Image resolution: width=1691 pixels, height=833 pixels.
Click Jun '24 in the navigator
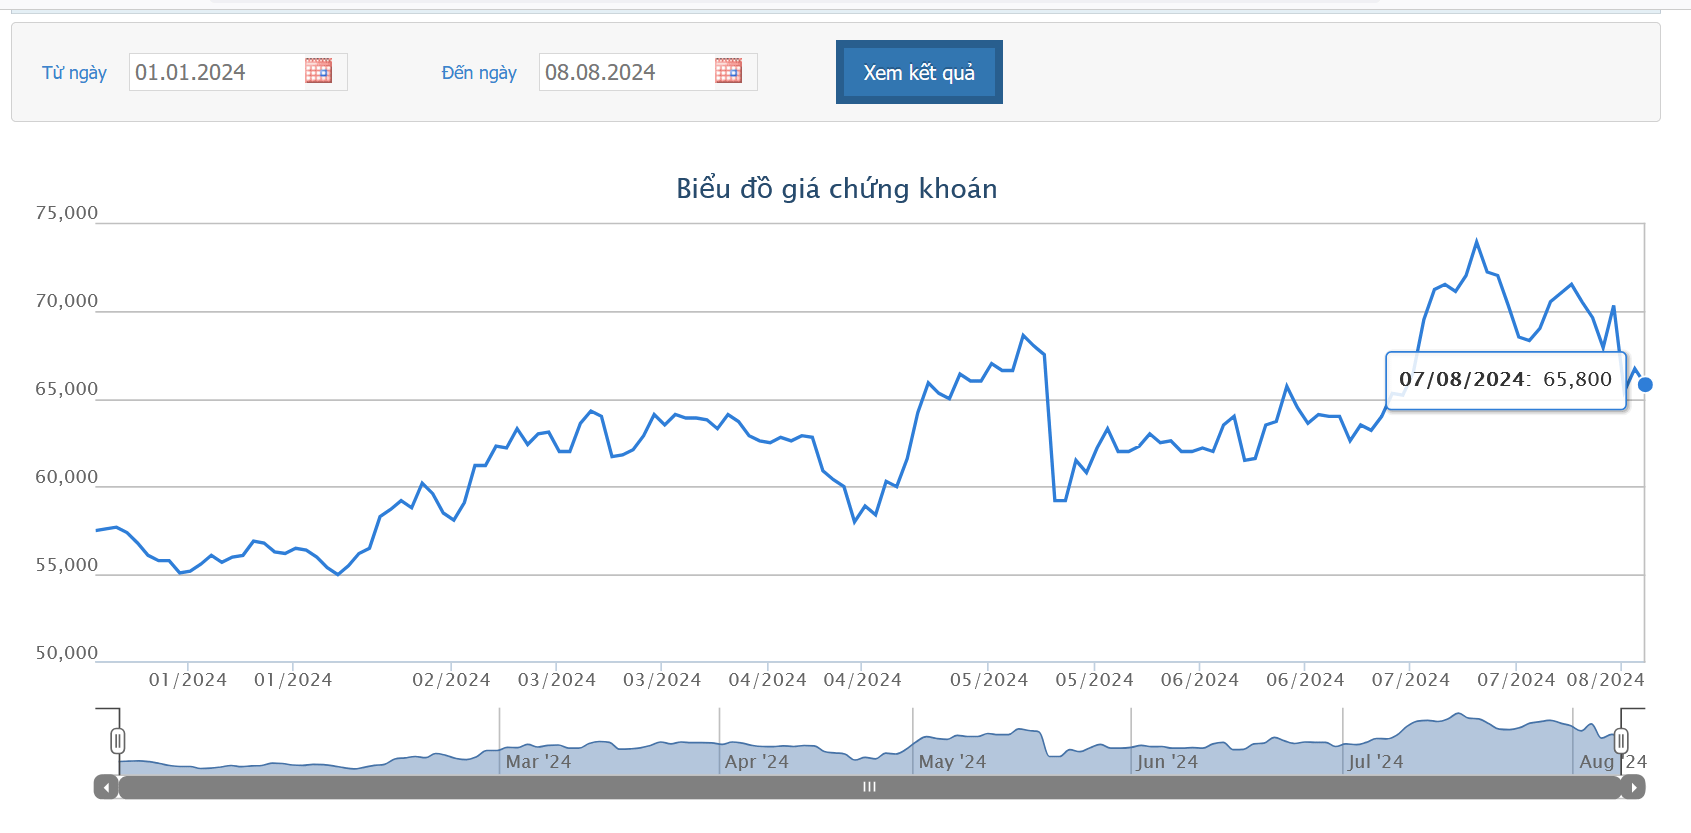[x=1167, y=762]
